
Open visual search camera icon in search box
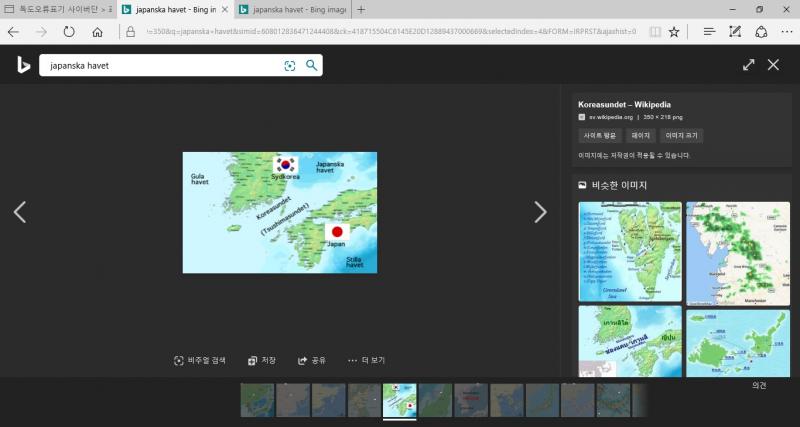[290, 66]
